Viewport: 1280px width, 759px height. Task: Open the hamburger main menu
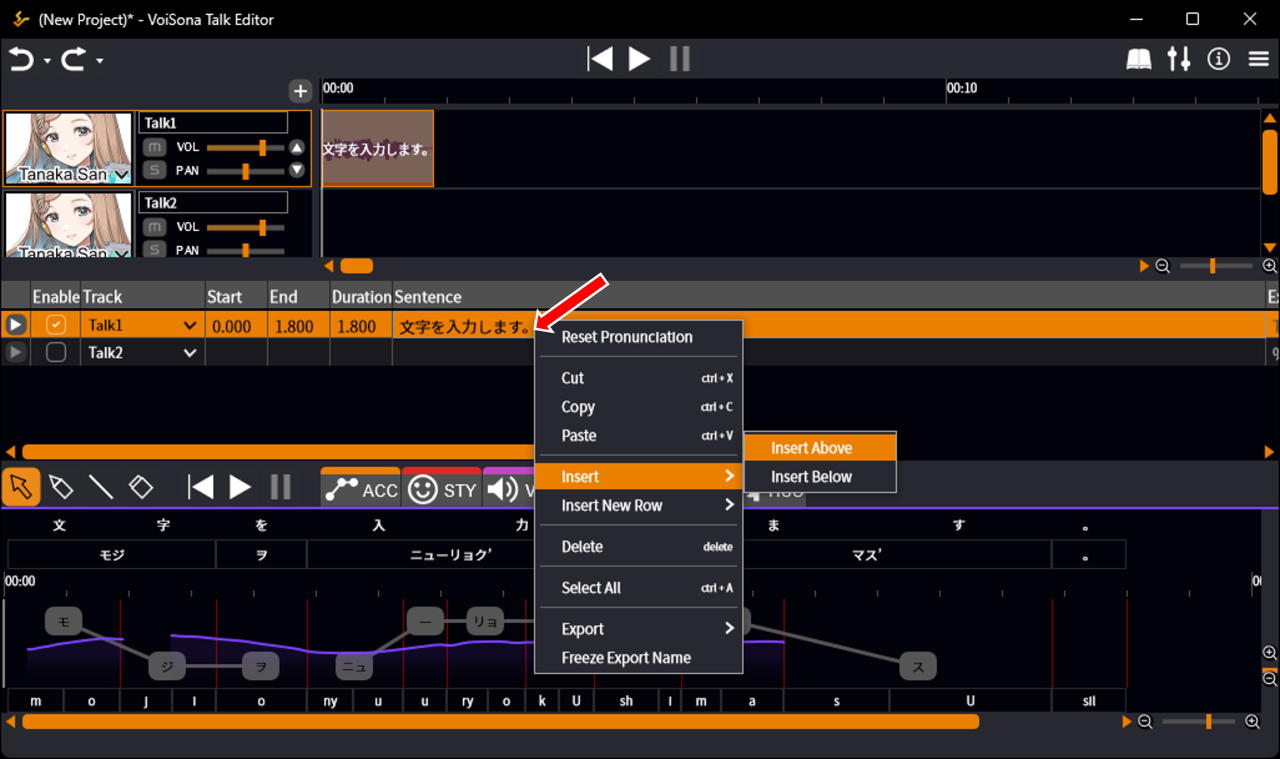pos(1259,60)
